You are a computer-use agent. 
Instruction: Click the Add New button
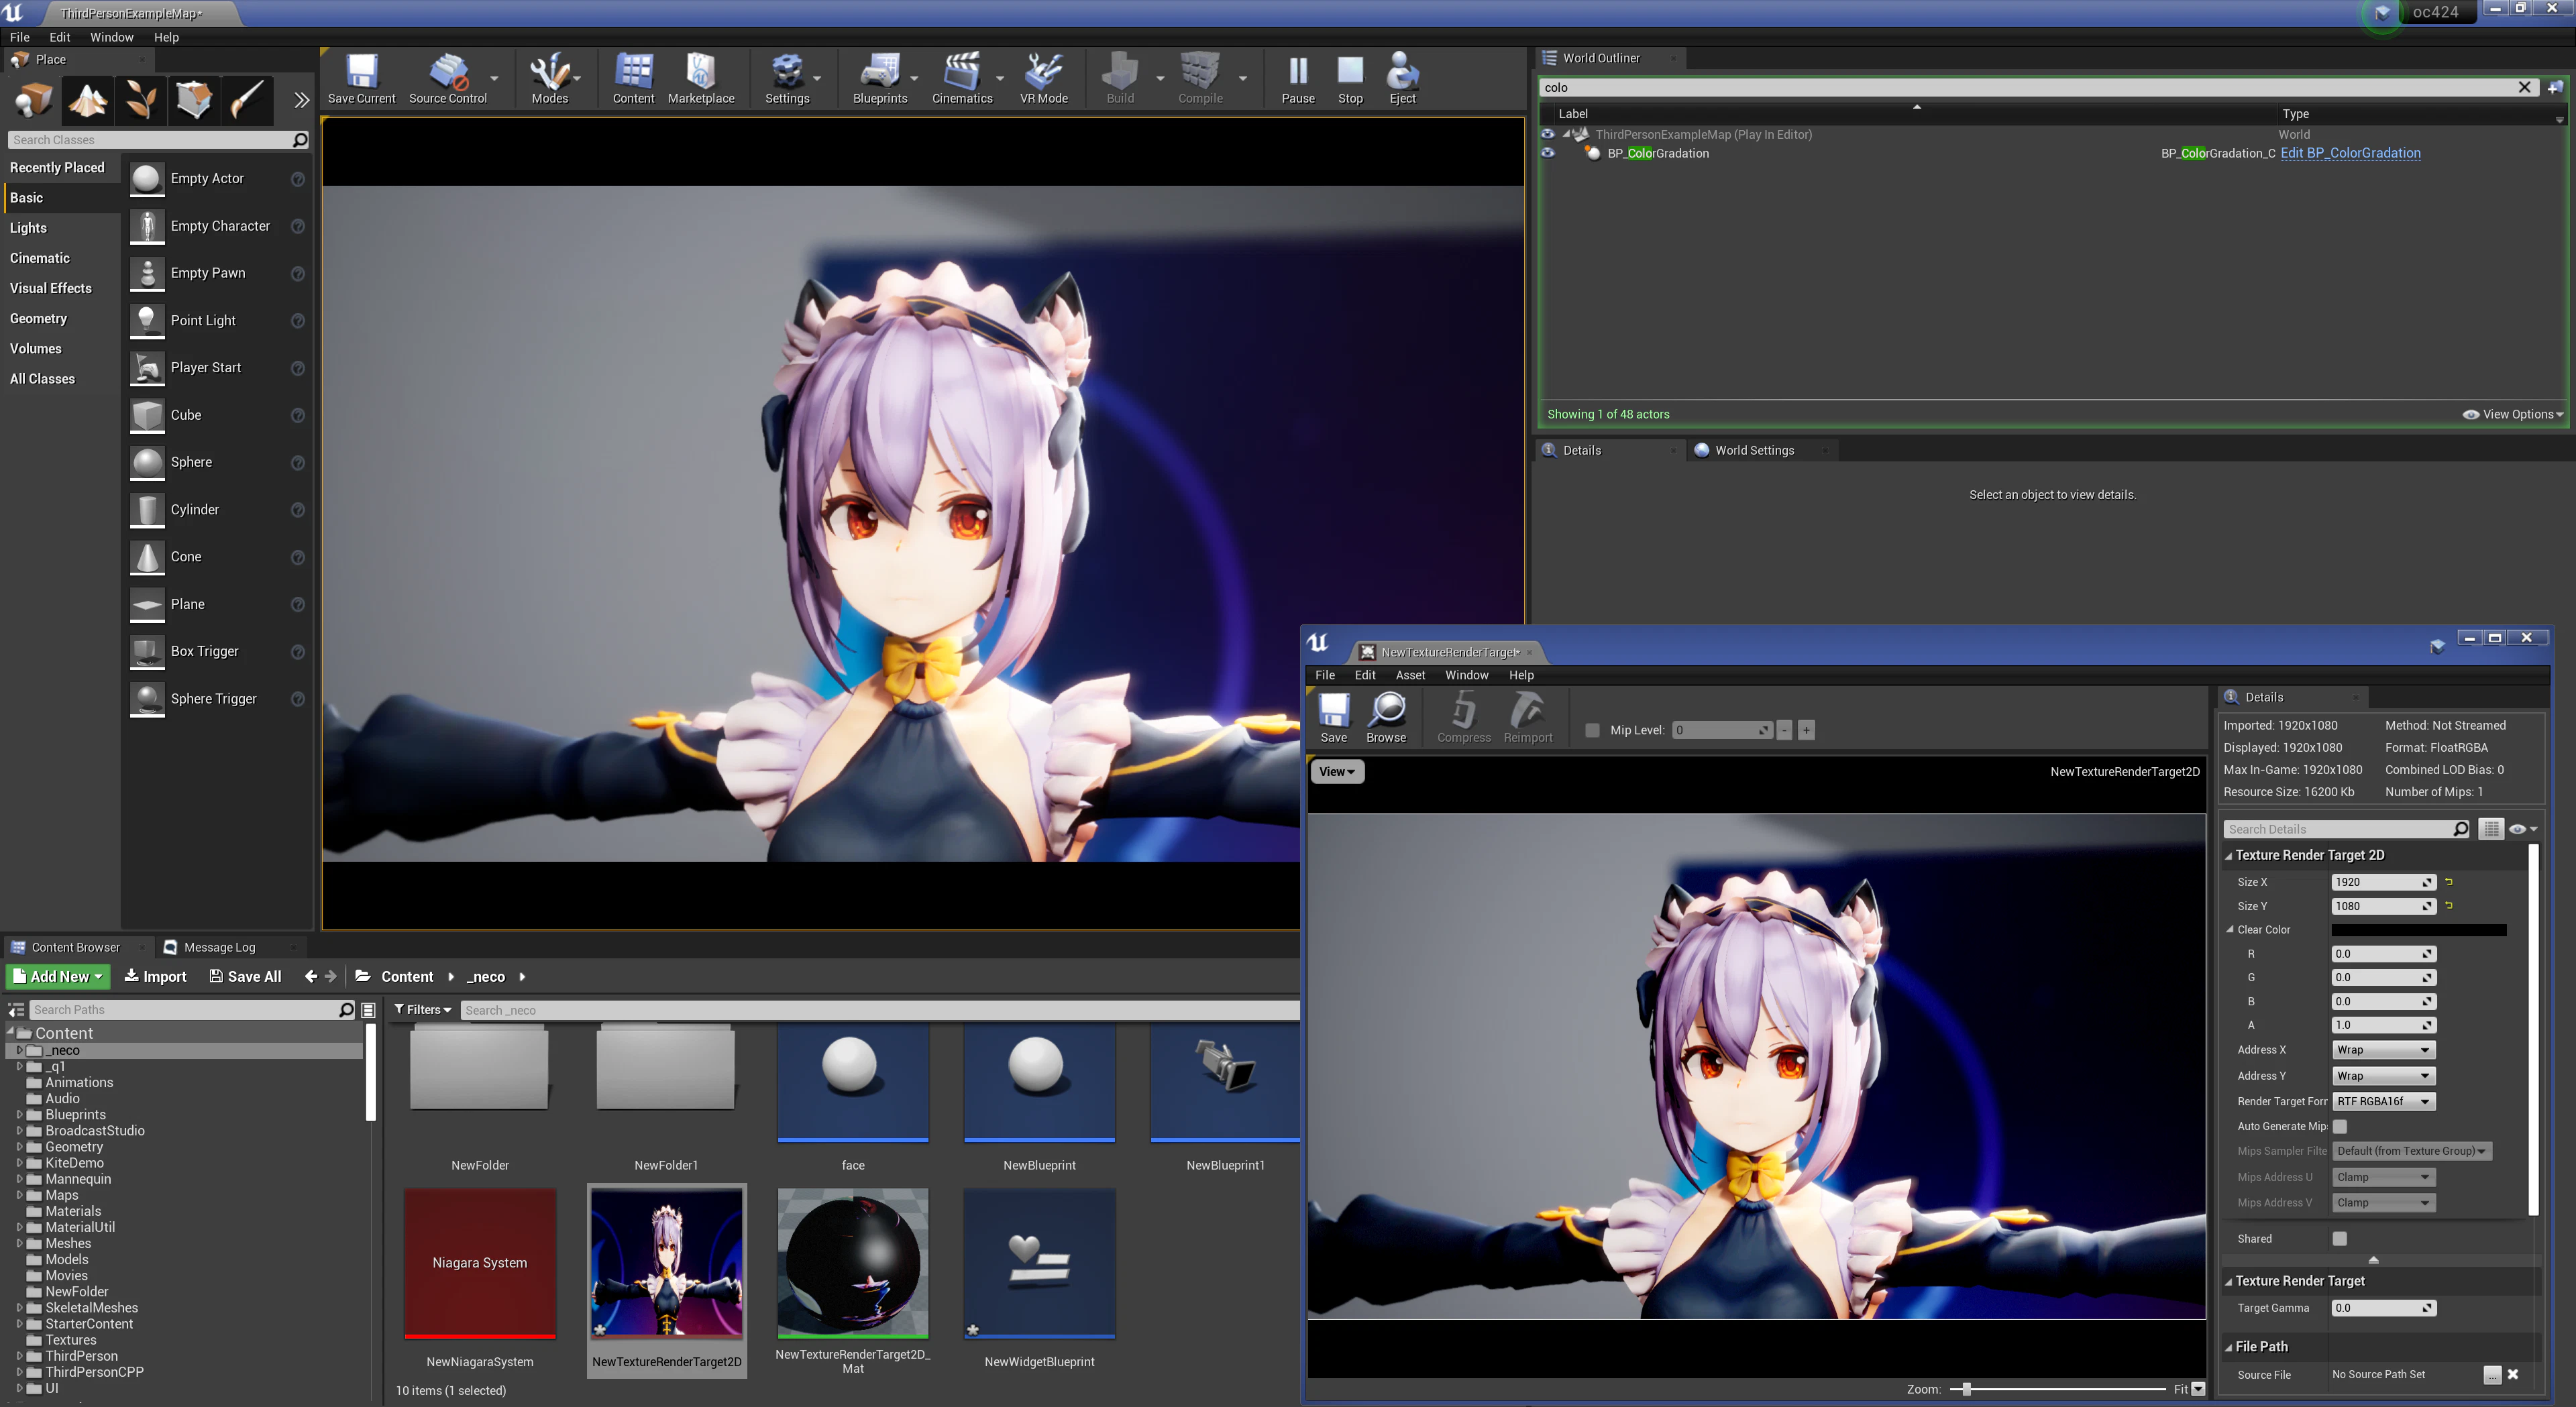[x=58, y=976]
